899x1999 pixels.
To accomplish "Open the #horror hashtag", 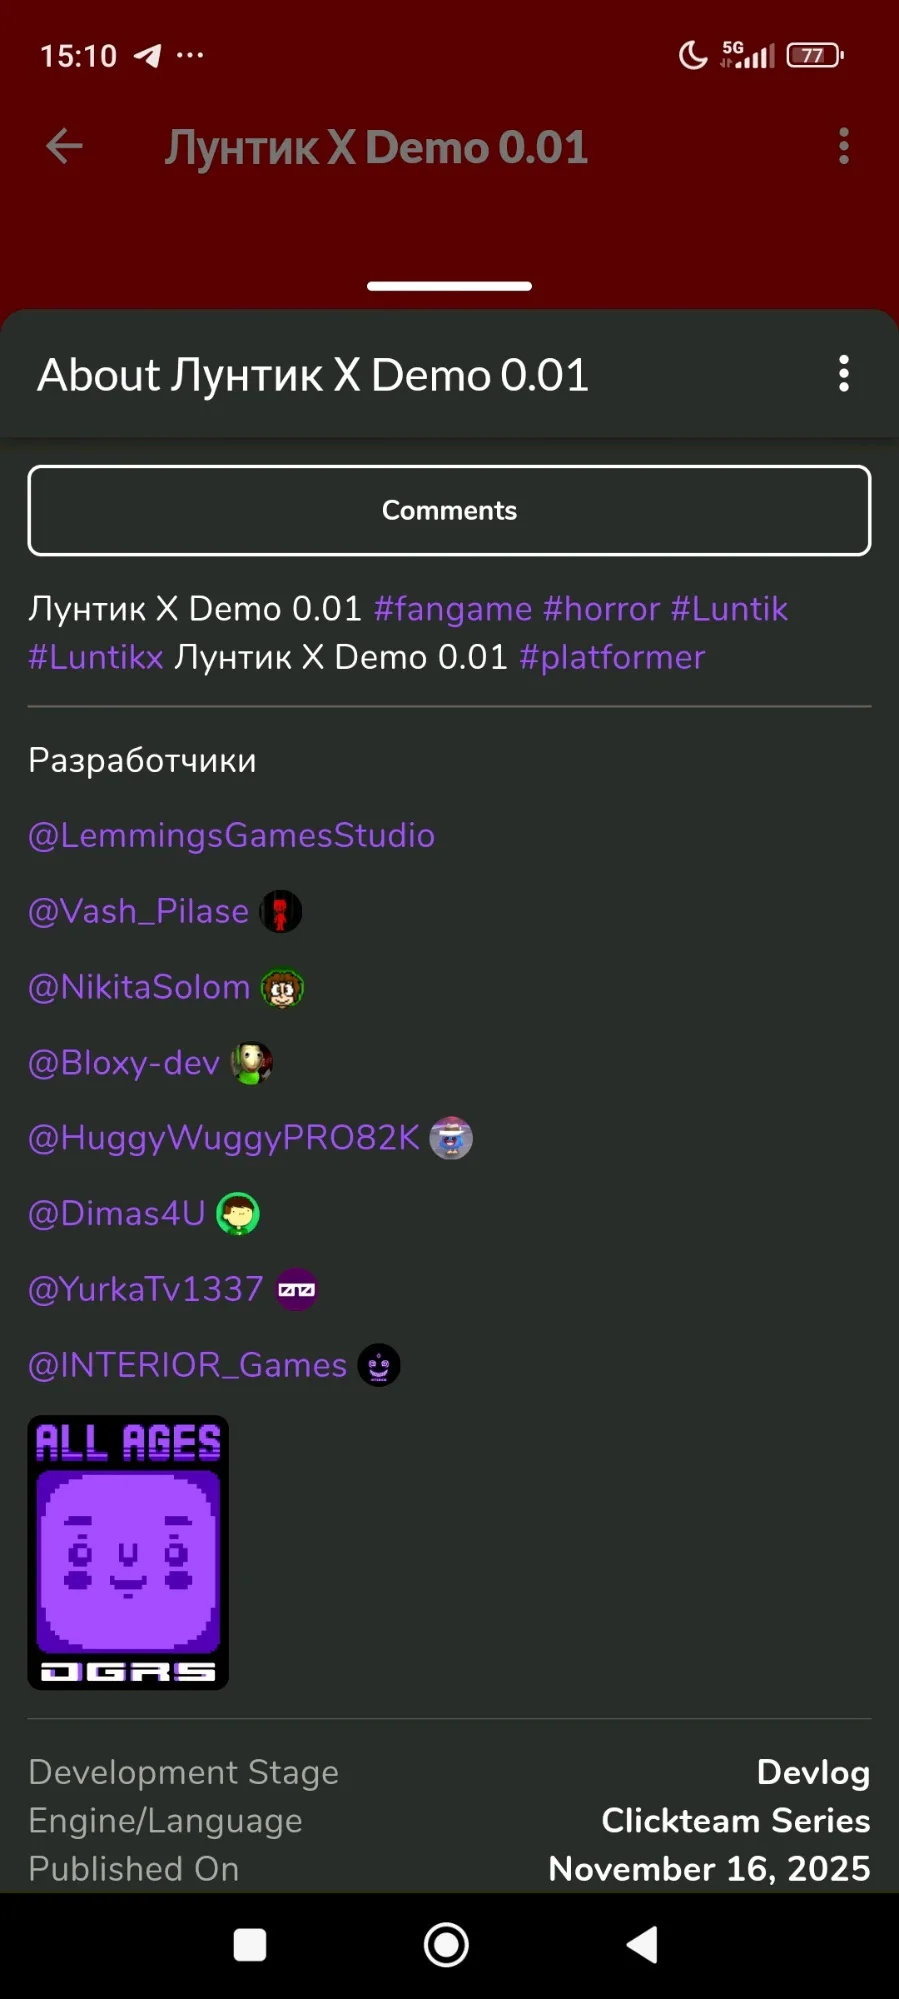I will [601, 609].
